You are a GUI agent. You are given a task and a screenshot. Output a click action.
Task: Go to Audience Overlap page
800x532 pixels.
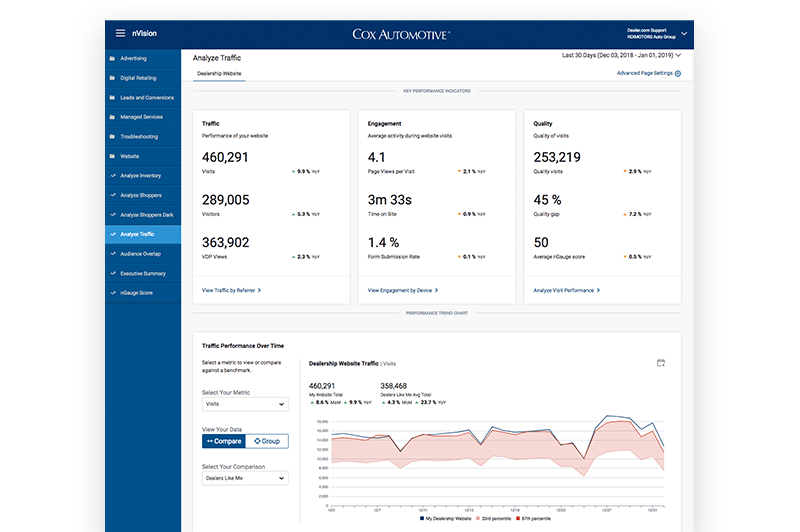pos(143,254)
